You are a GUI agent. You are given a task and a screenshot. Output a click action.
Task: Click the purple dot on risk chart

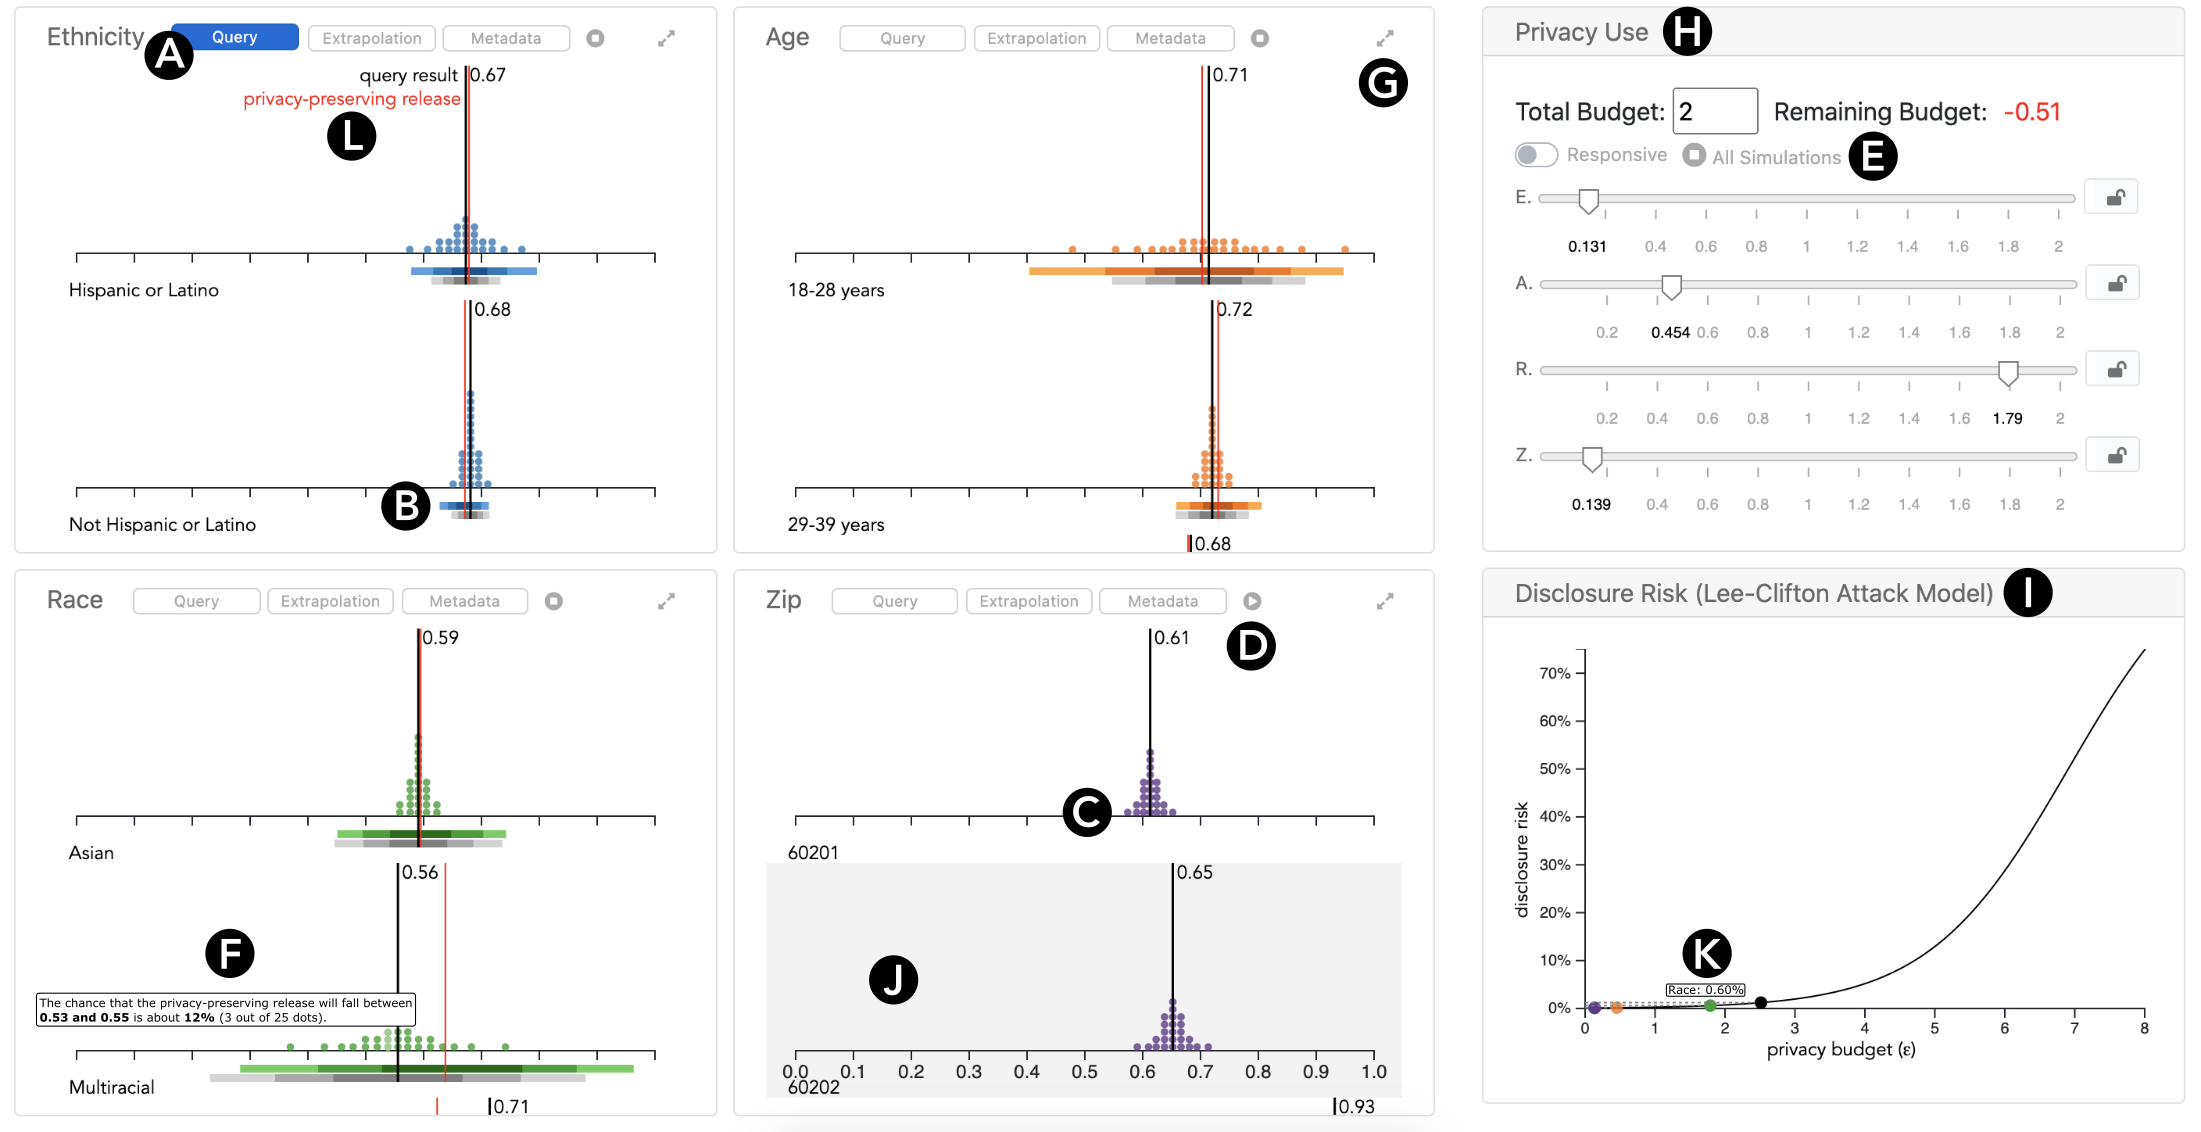1595,1008
